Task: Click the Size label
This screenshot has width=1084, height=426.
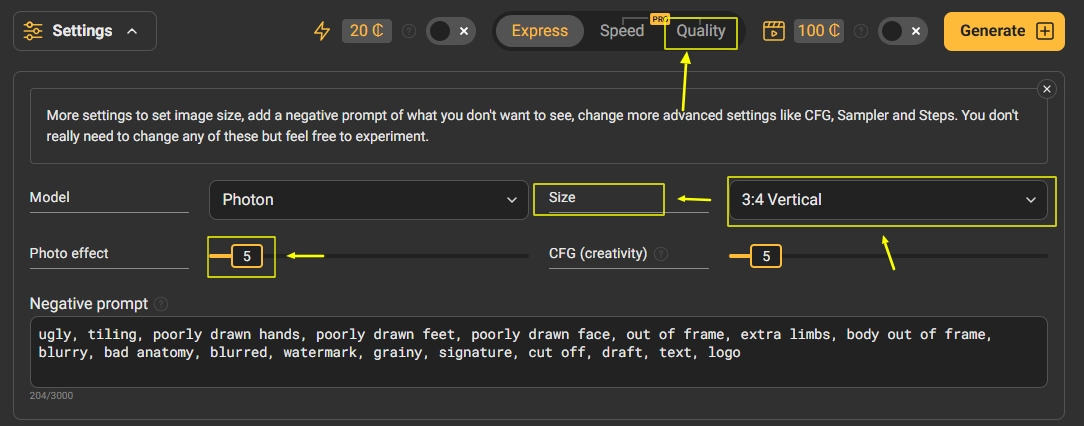Action: pyautogui.click(x=562, y=198)
